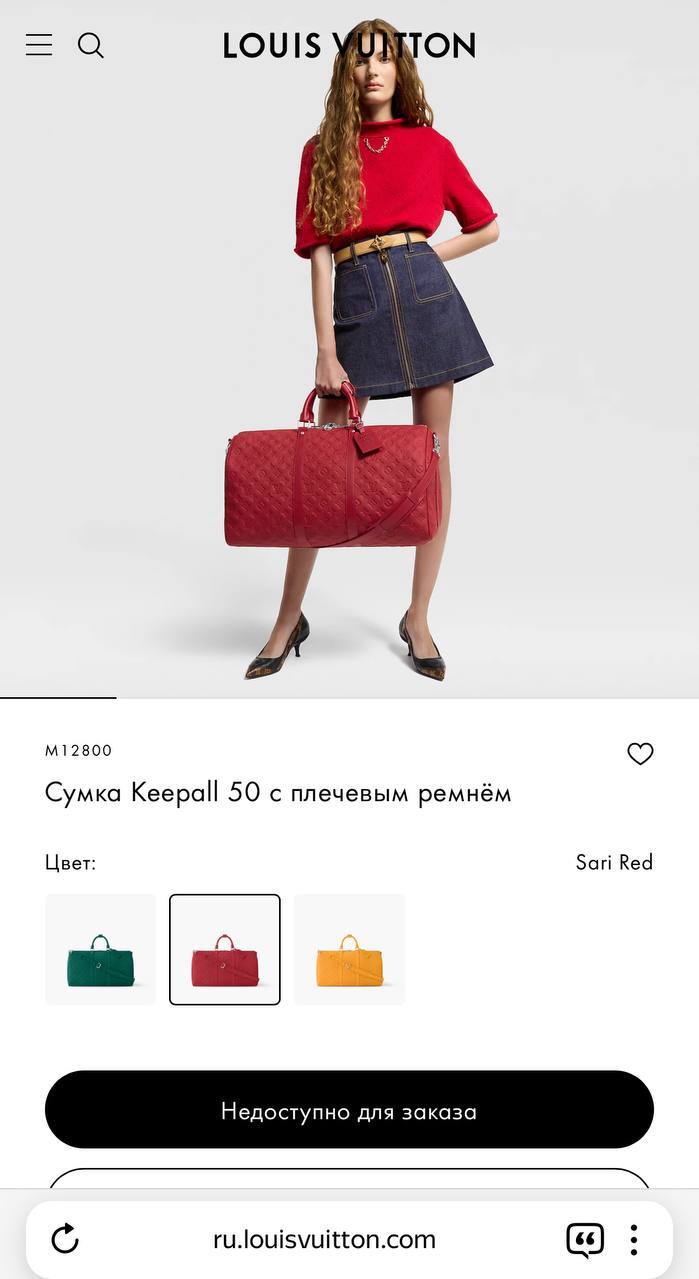Open the search magnifier icon
This screenshot has height=1279, width=699.
(91, 45)
